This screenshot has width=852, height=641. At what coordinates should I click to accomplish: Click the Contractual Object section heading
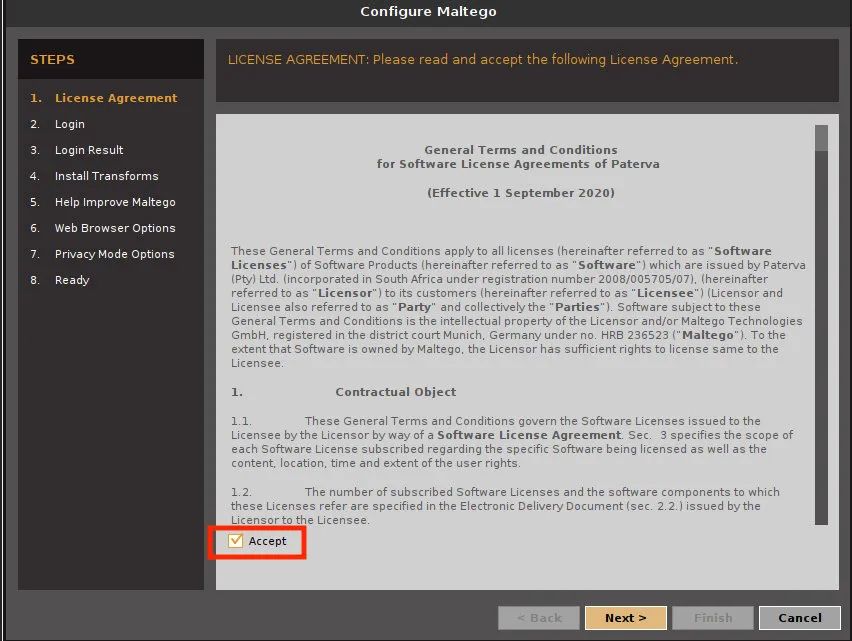tap(396, 392)
